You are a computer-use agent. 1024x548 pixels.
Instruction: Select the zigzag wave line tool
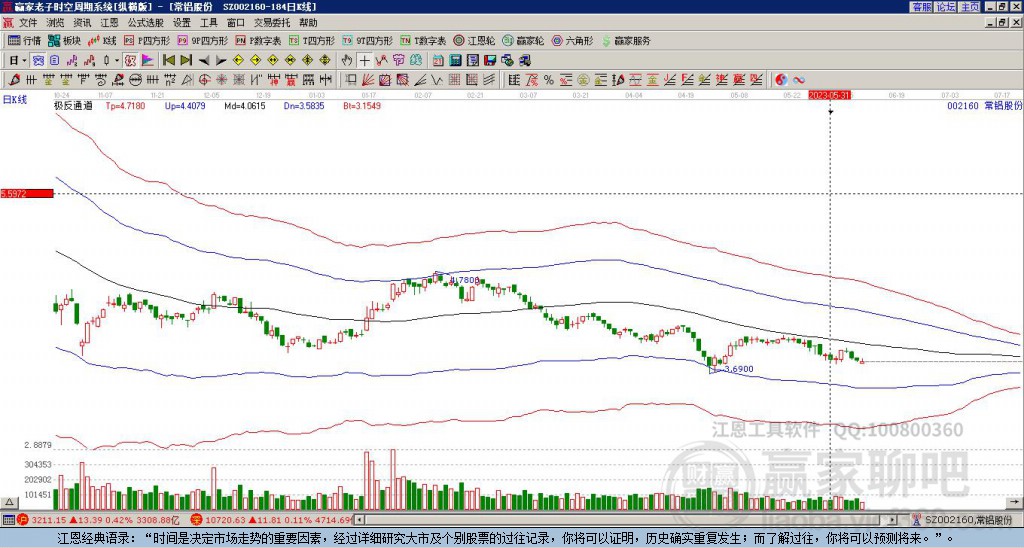pos(438,80)
